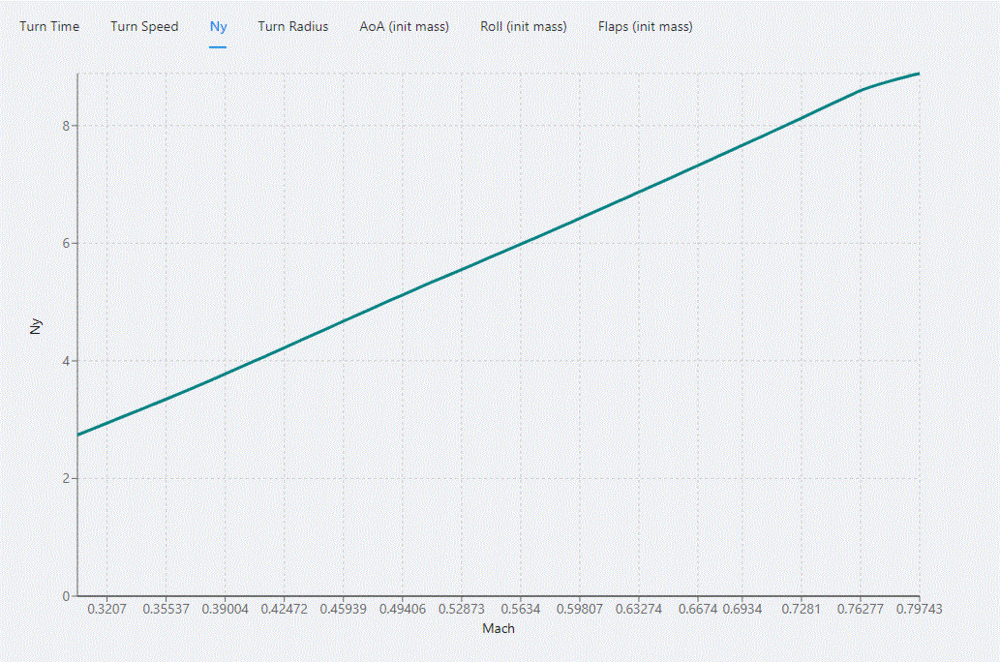Click the 0.6934 Mach tick label

tap(742, 608)
